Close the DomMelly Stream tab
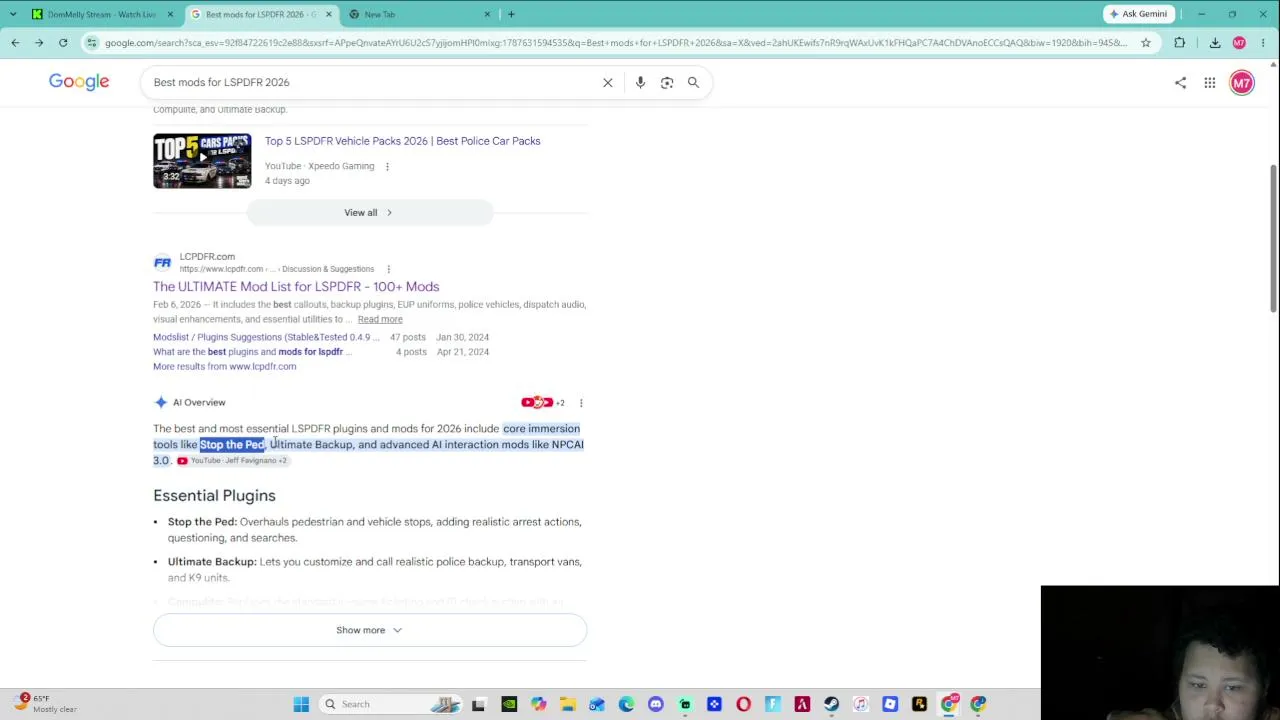This screenshot has height=720, width=1280. [x=170, y=14]
